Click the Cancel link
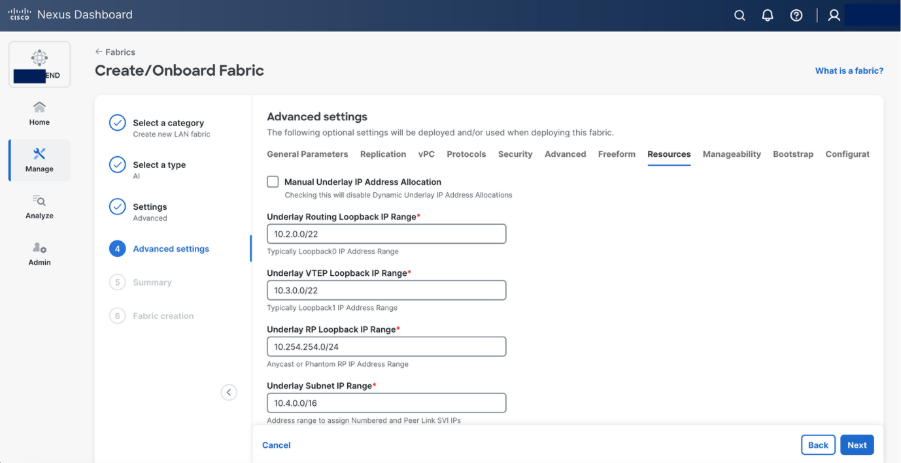The width and height of the screenshot is (901, 463). click(x=276, y=445)
